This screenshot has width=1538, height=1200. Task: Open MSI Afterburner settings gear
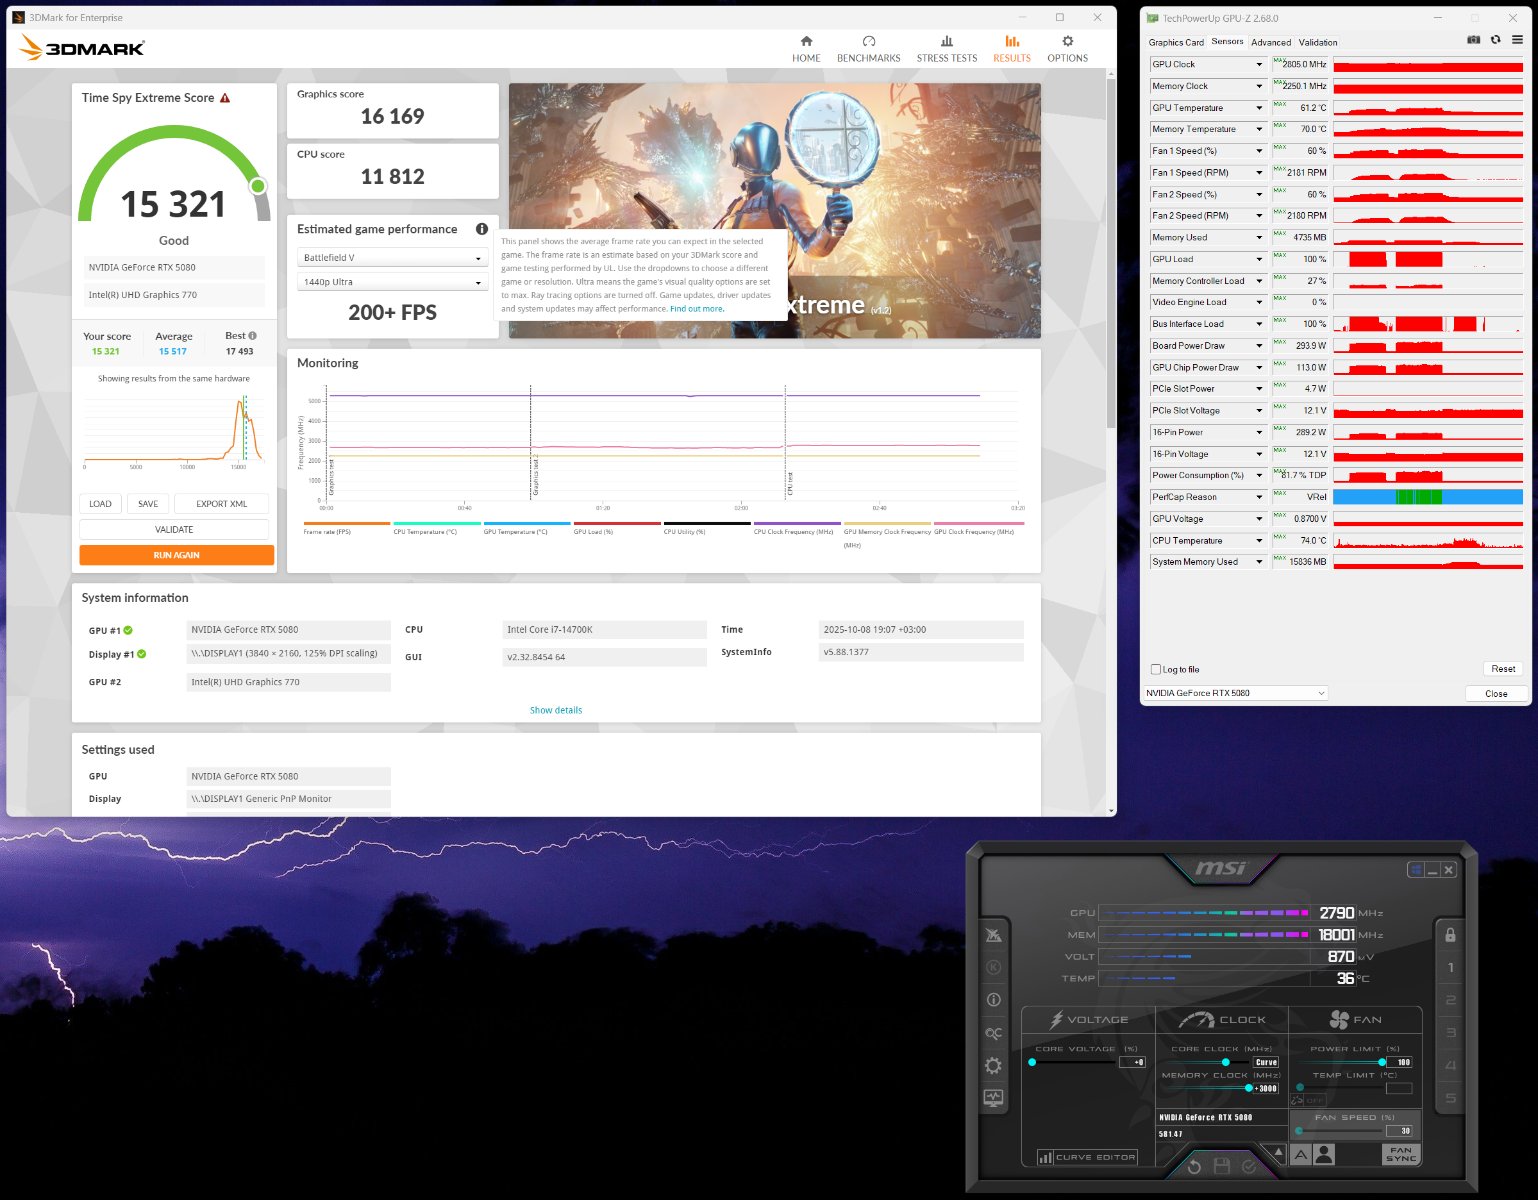click(x=993, y=1065)
